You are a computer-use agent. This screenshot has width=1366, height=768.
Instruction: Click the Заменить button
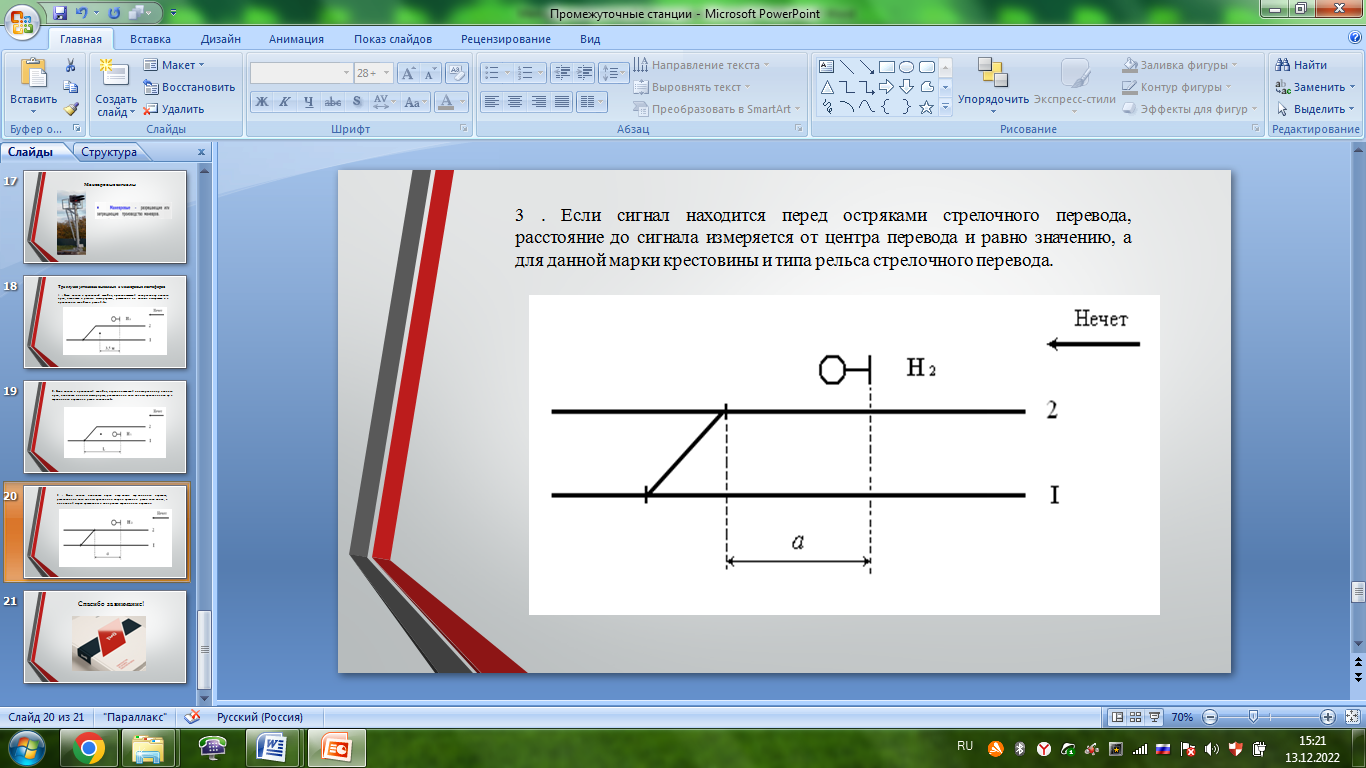(x=1314, y=87)
